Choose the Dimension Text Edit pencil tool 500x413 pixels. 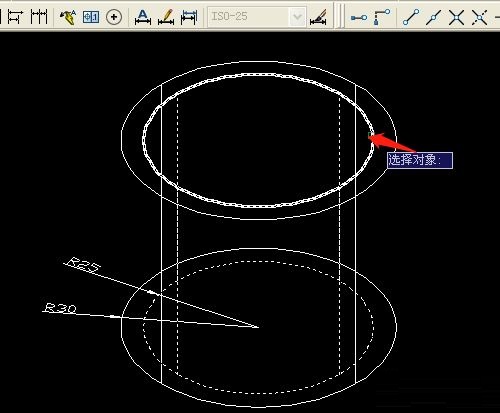tap(166, 17)
